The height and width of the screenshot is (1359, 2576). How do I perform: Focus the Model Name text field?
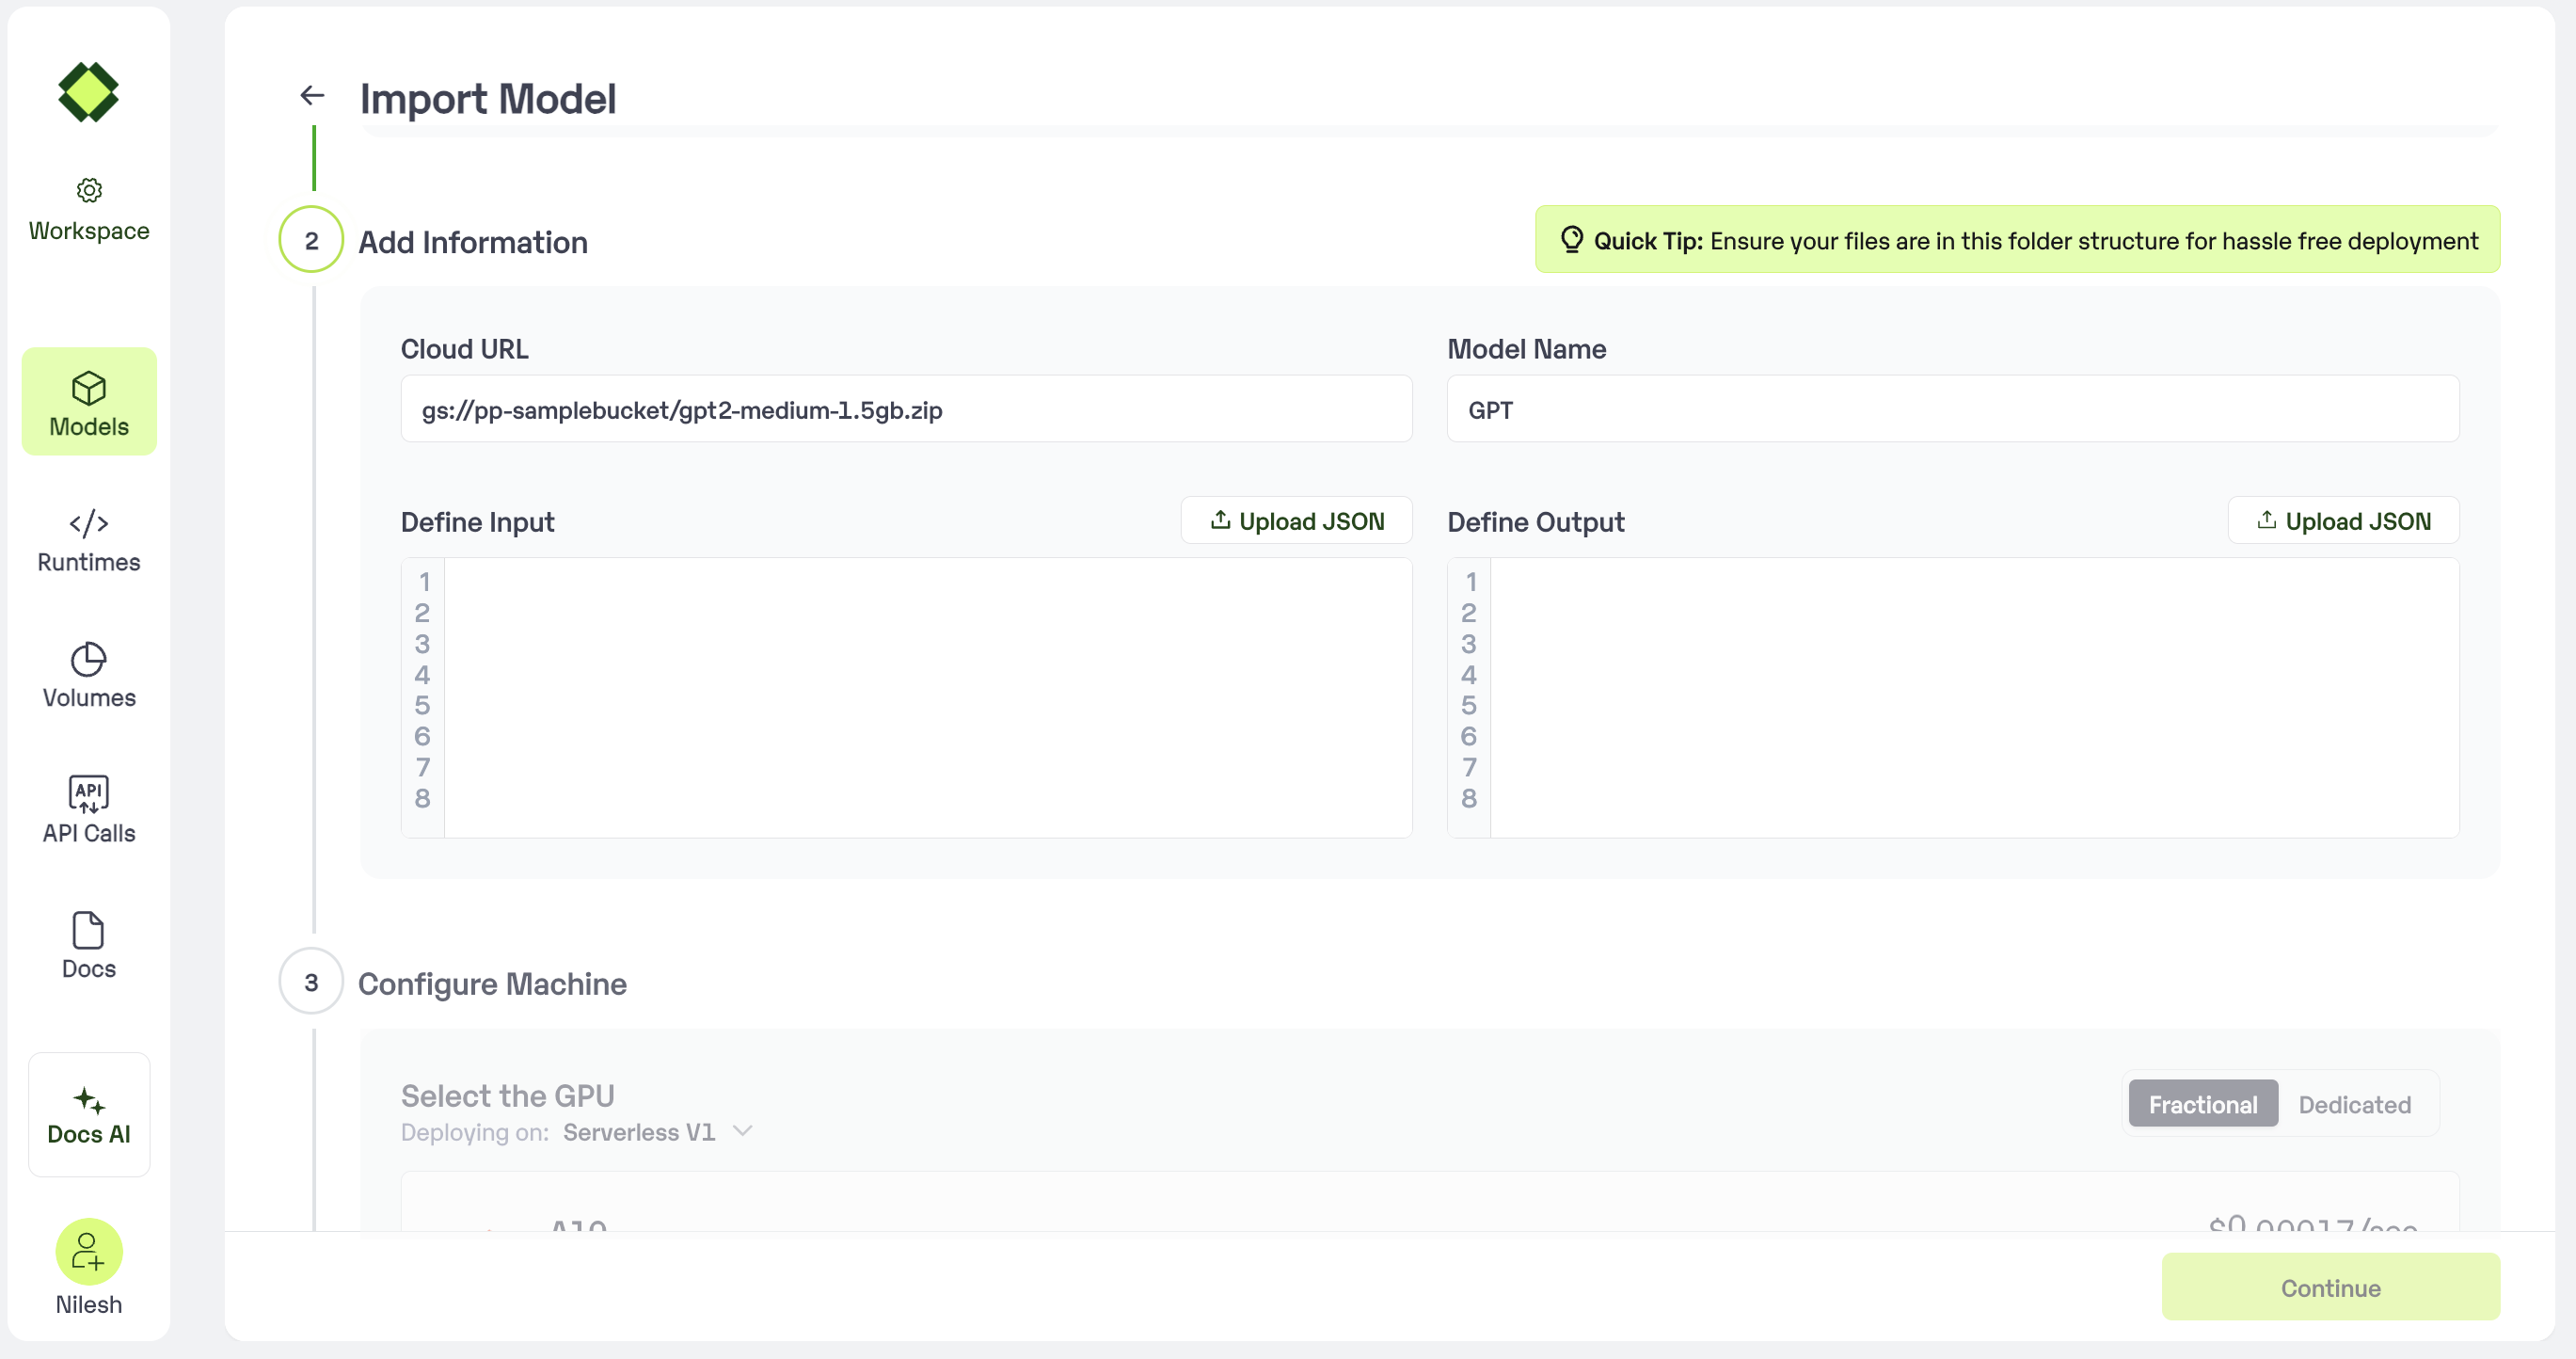(1952, 410)
